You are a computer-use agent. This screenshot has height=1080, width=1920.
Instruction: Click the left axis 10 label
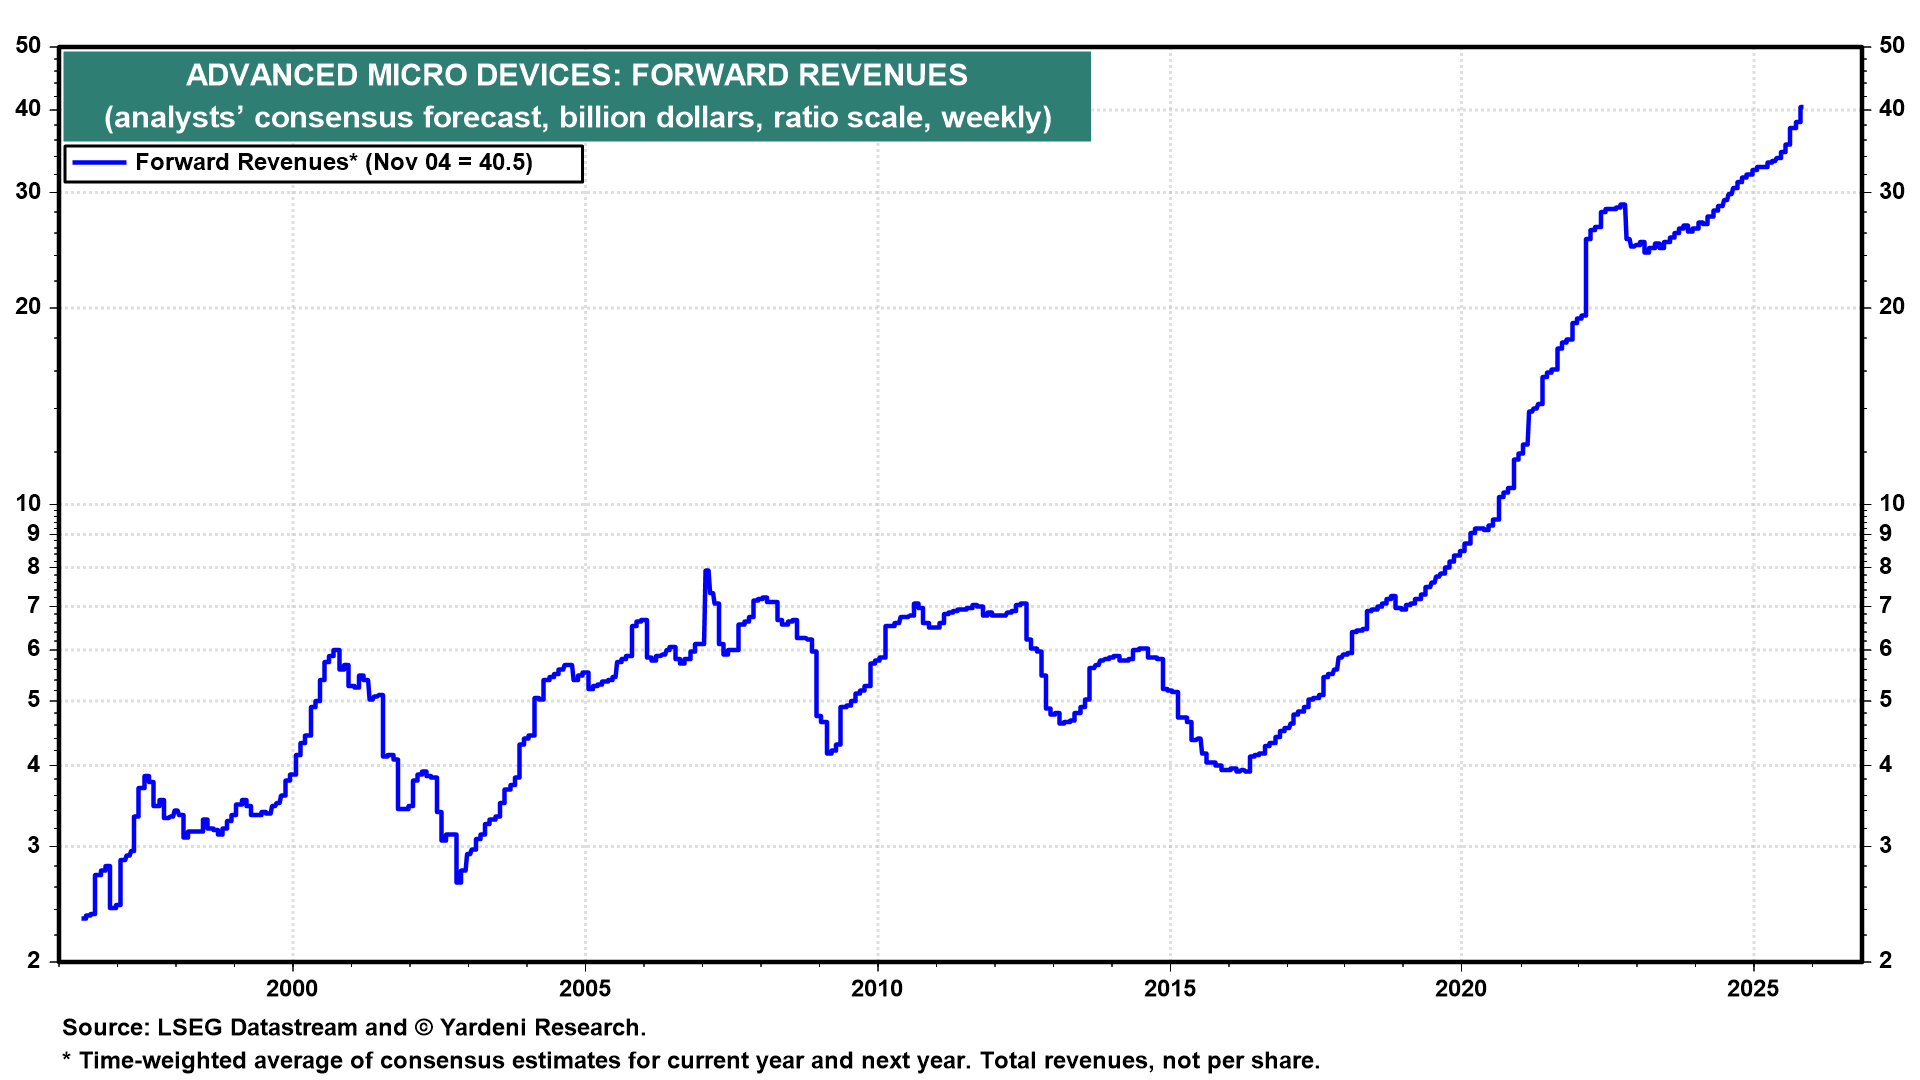pos(29,504)
